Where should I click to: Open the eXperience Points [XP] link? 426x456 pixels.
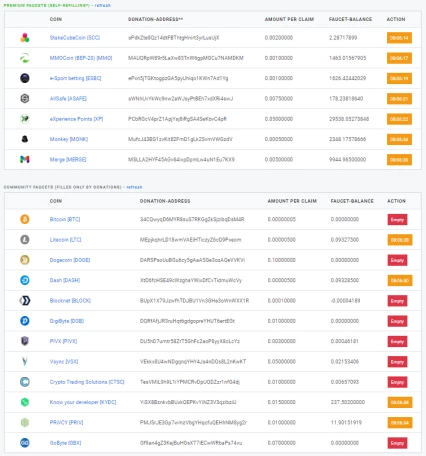click(76, 119)
